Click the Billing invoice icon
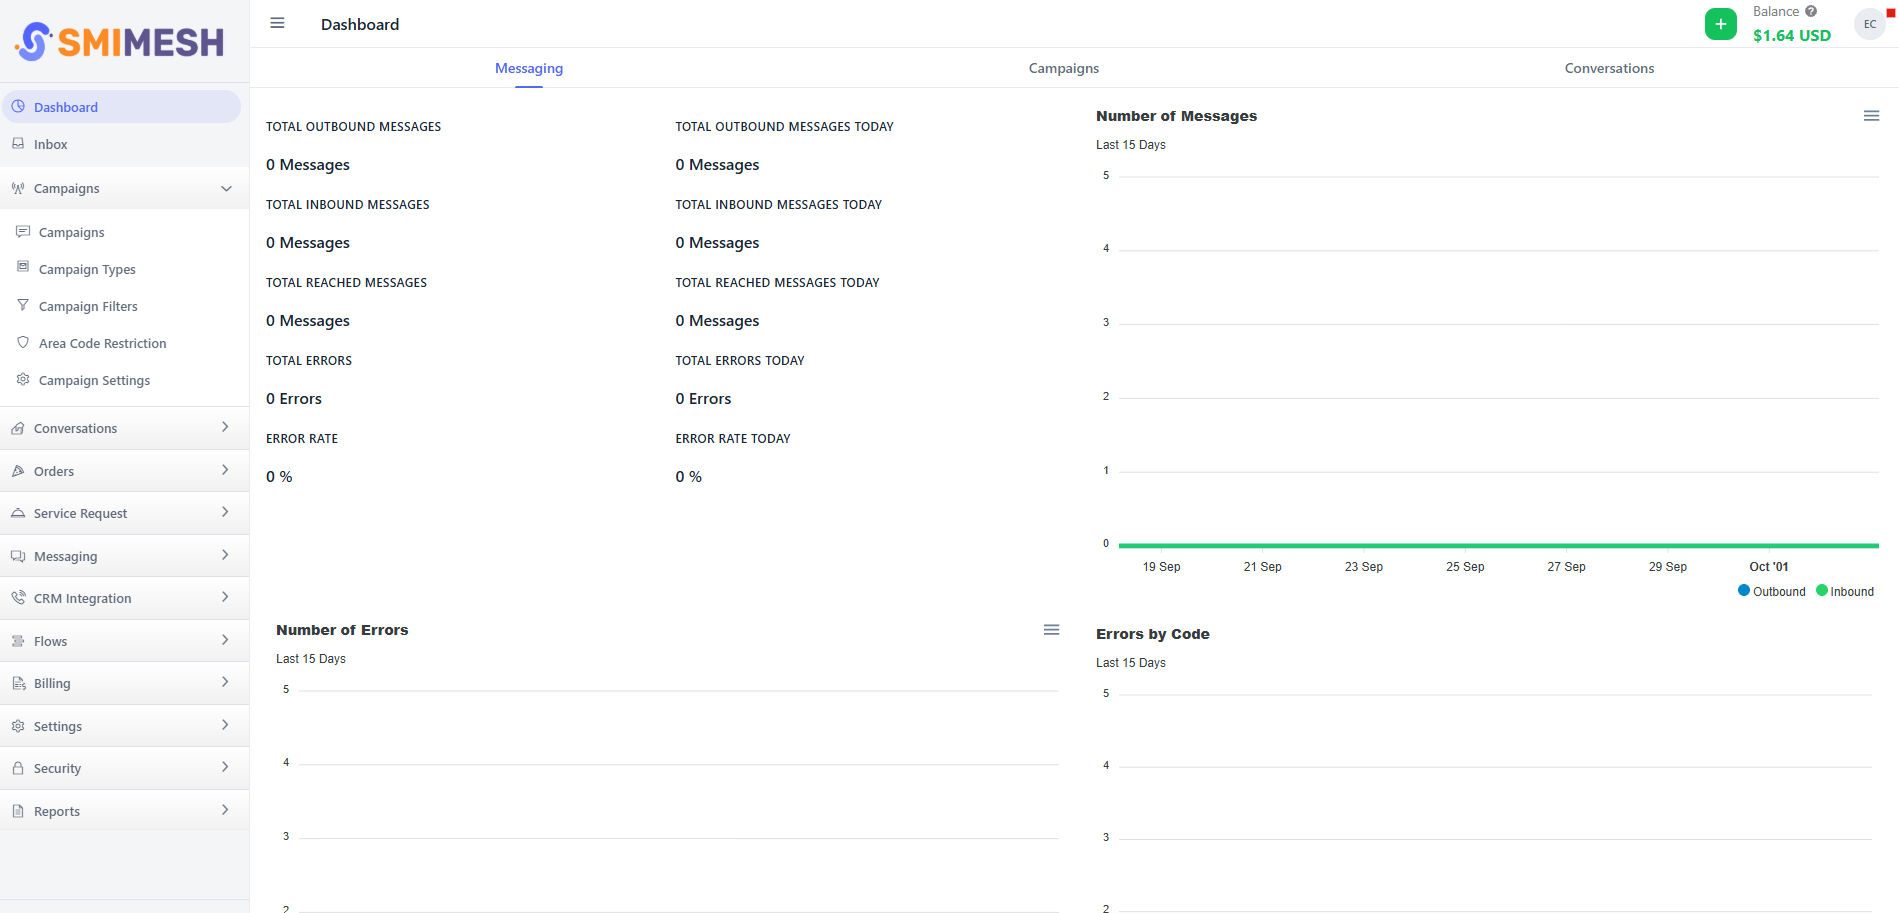Viewport: 1899px width, 913px height. 18,683
